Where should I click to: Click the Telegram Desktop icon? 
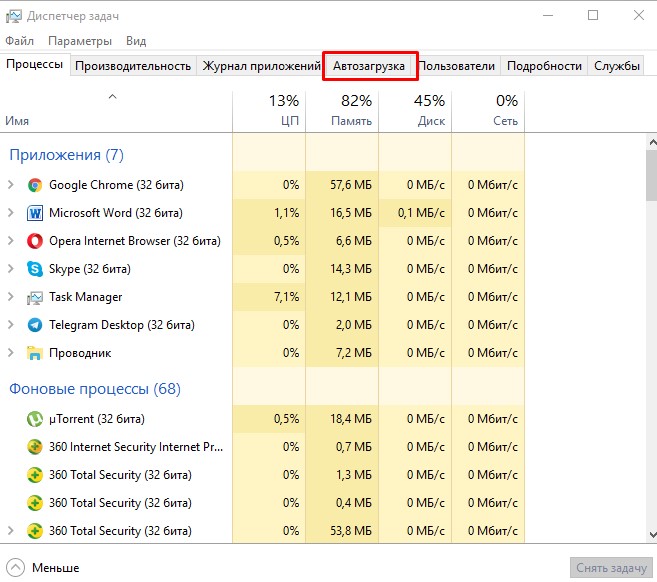(x=35, y=325)
